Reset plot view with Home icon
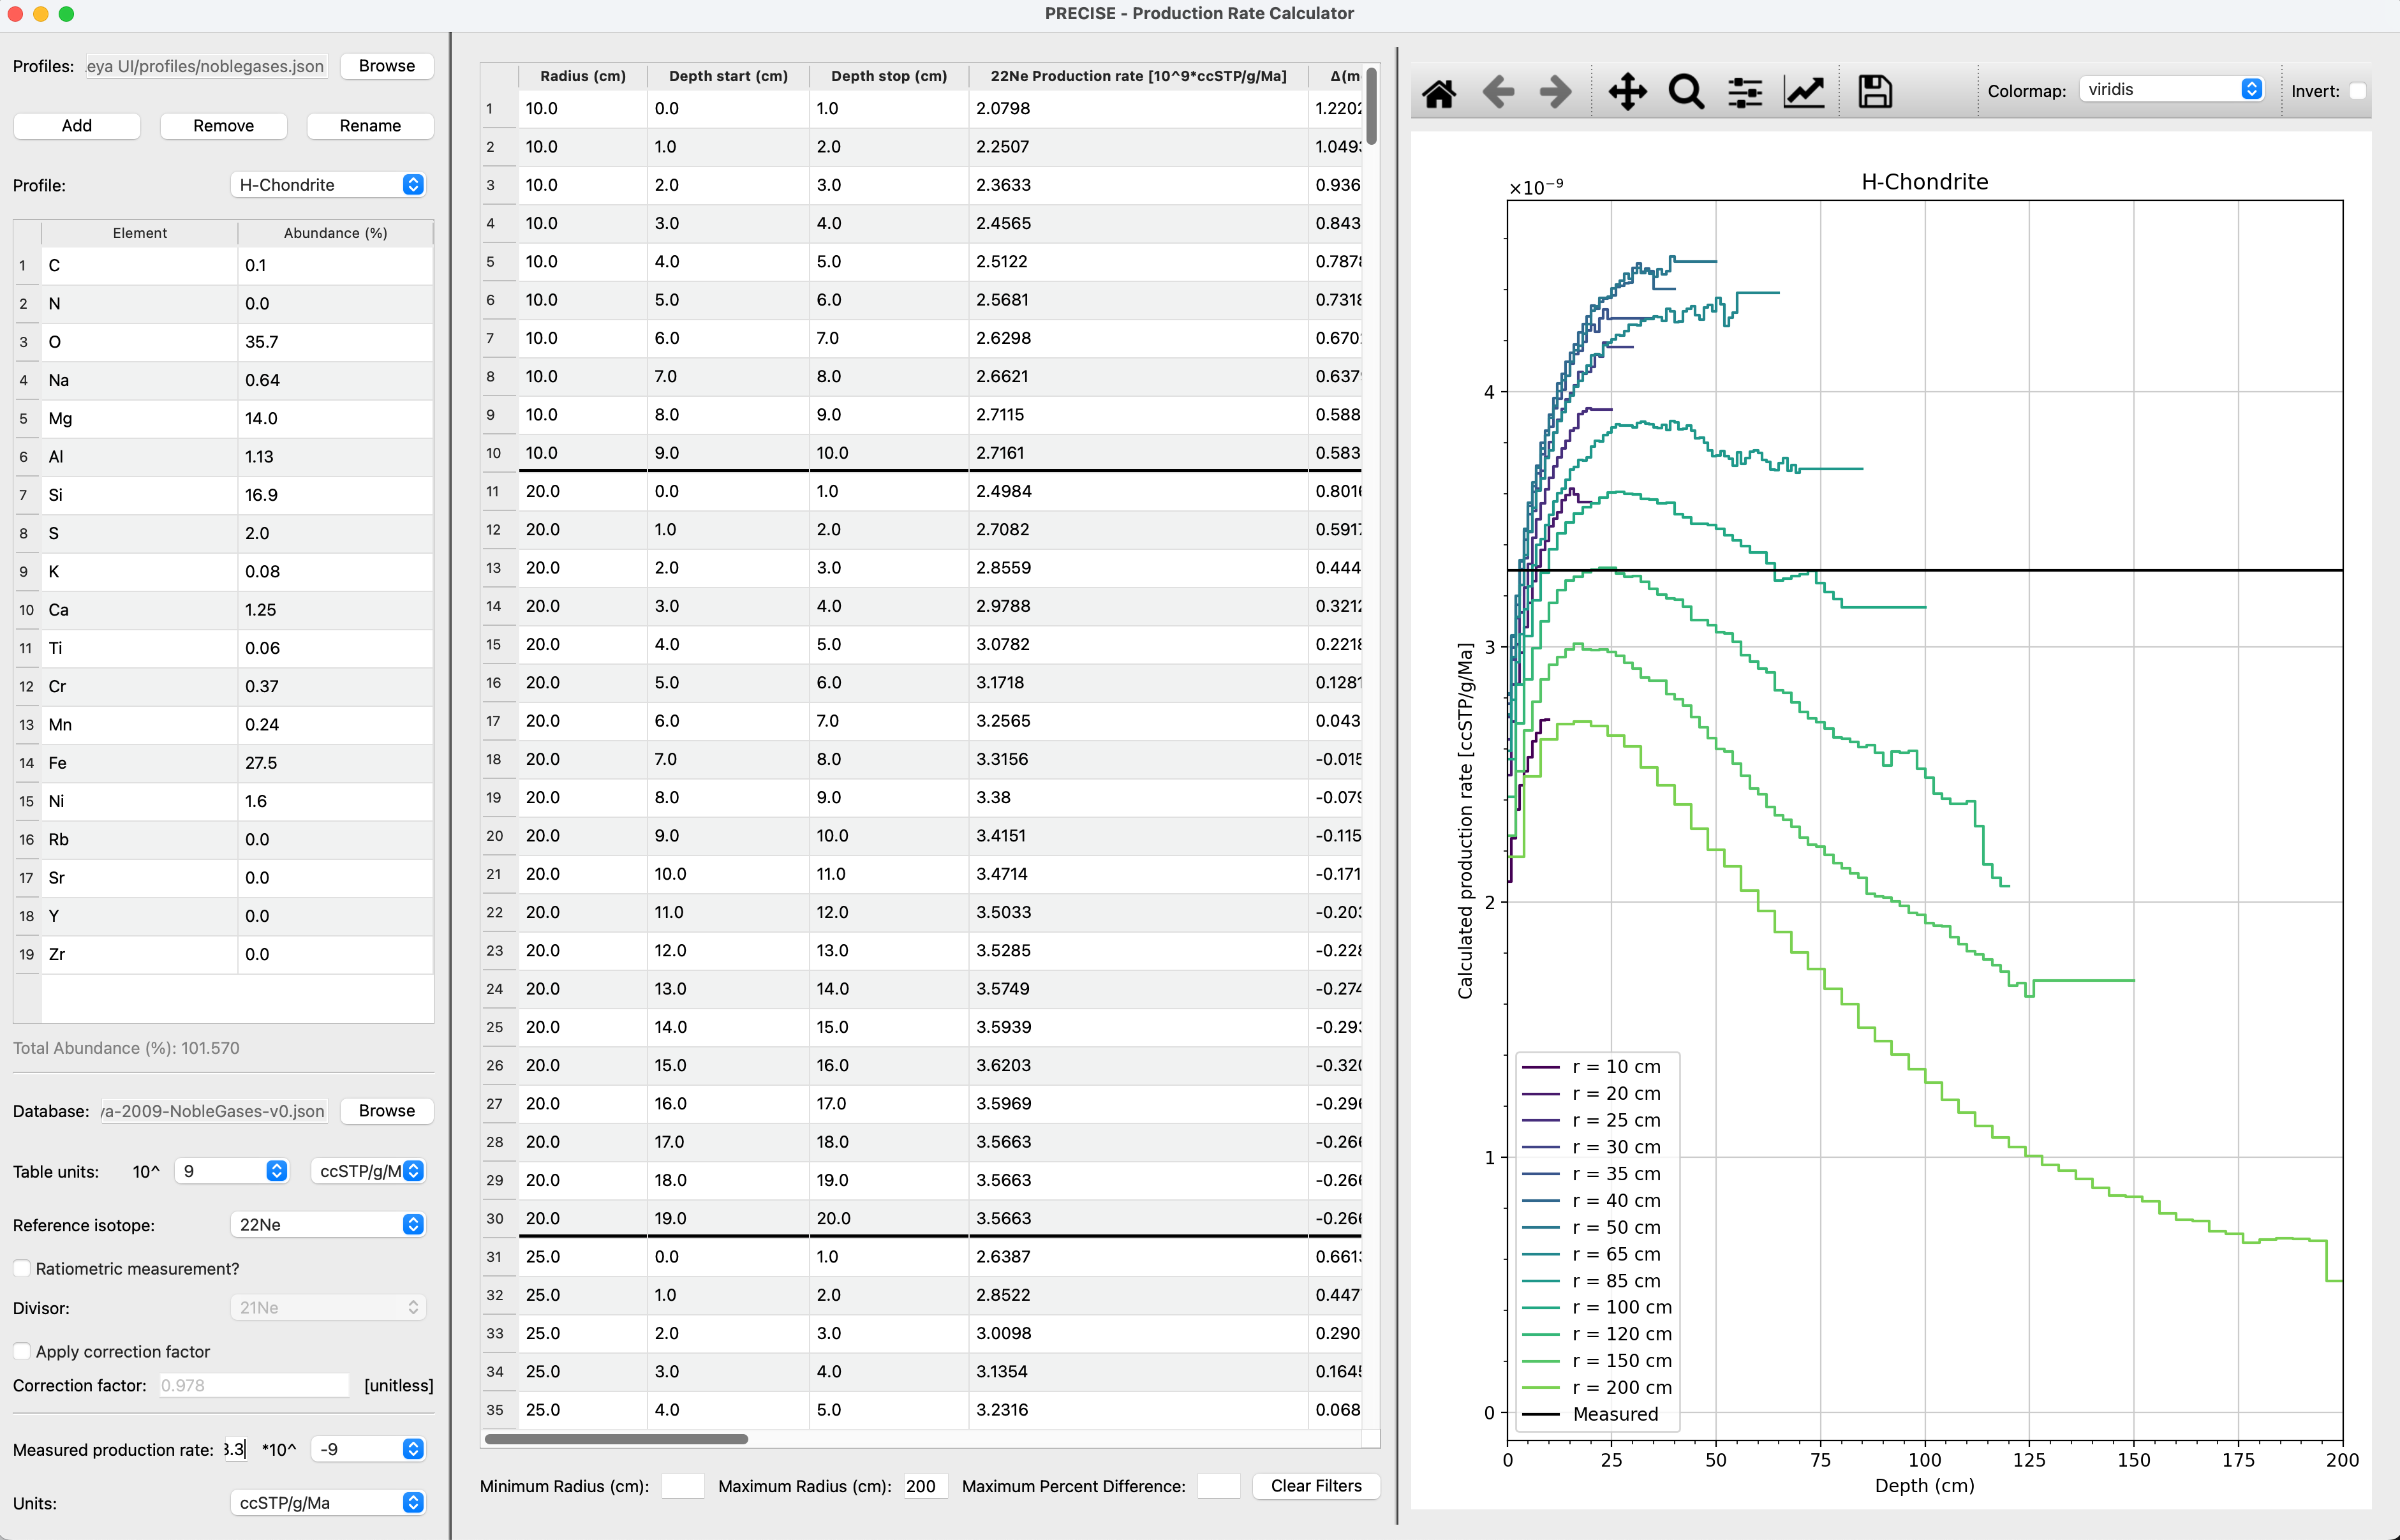The image size is (2400, 1540). click(x=1439, y=92)
